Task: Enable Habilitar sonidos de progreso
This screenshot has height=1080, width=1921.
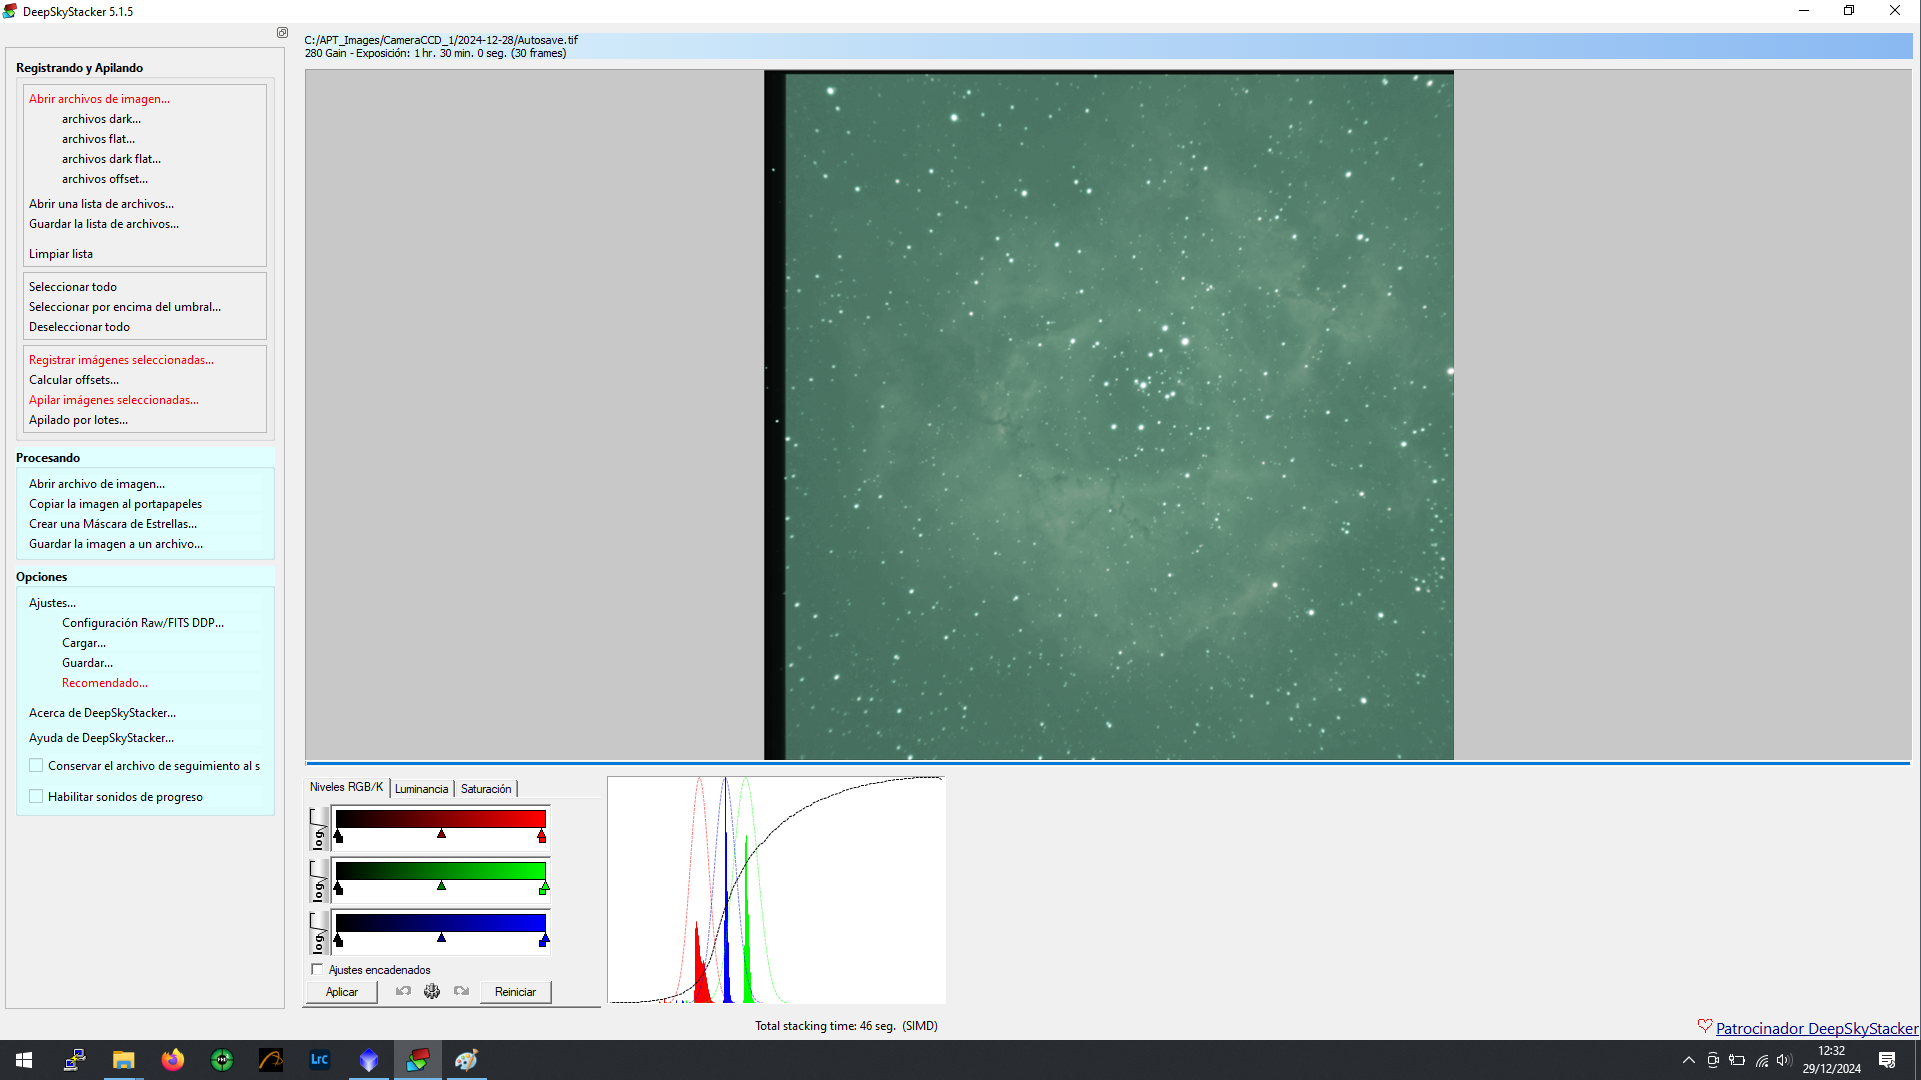Action: point(37,797)
